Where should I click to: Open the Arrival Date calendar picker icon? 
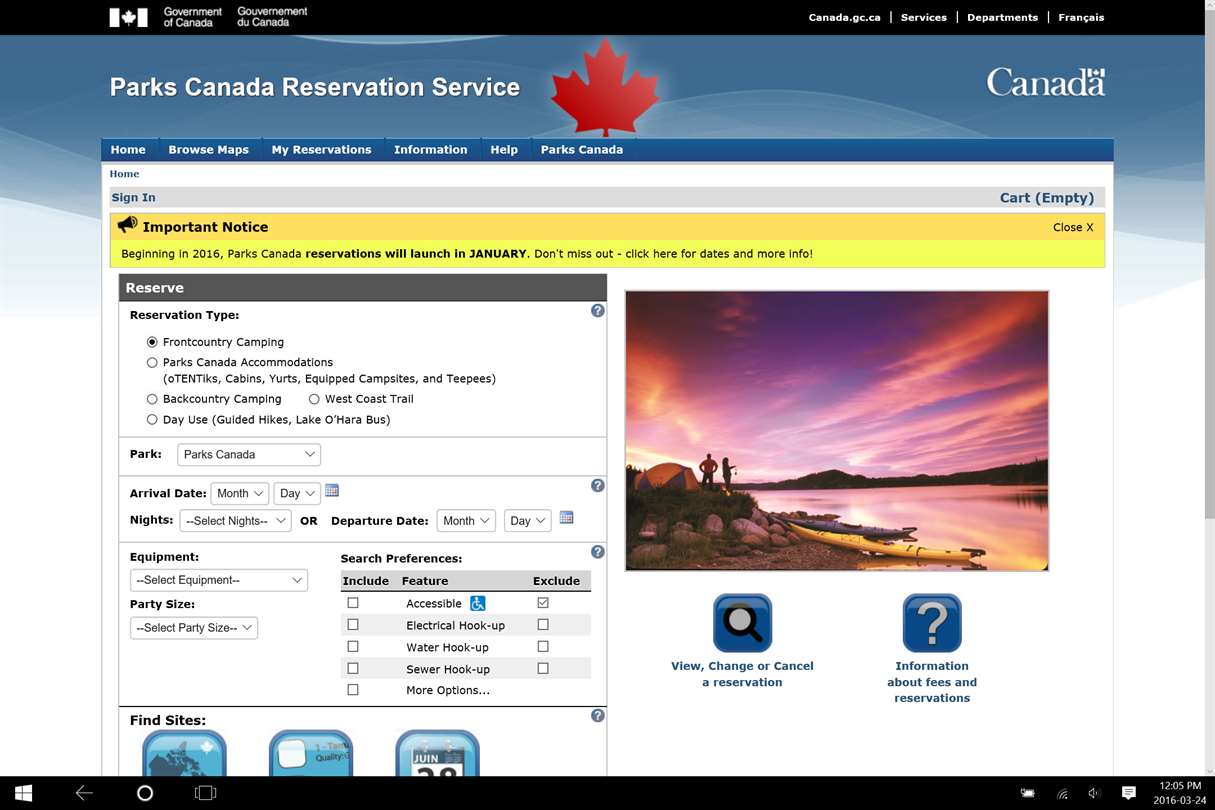click(332, 491)
